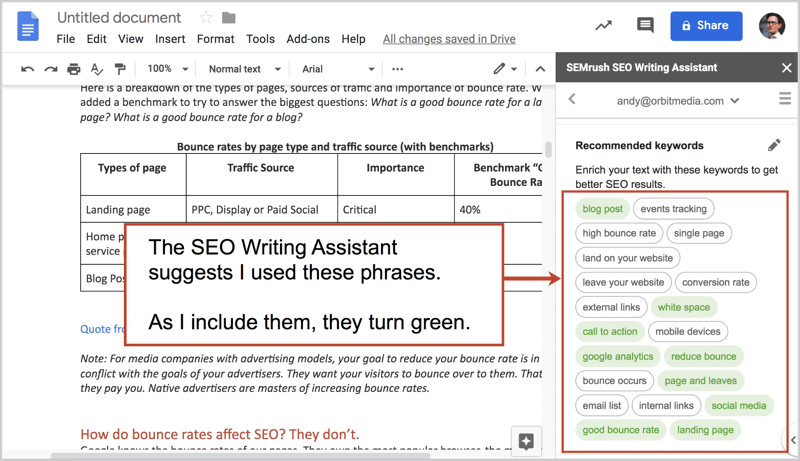Click All changes saved in Drive link
Viewport: 800px width, 461px height.
(449, 39)
